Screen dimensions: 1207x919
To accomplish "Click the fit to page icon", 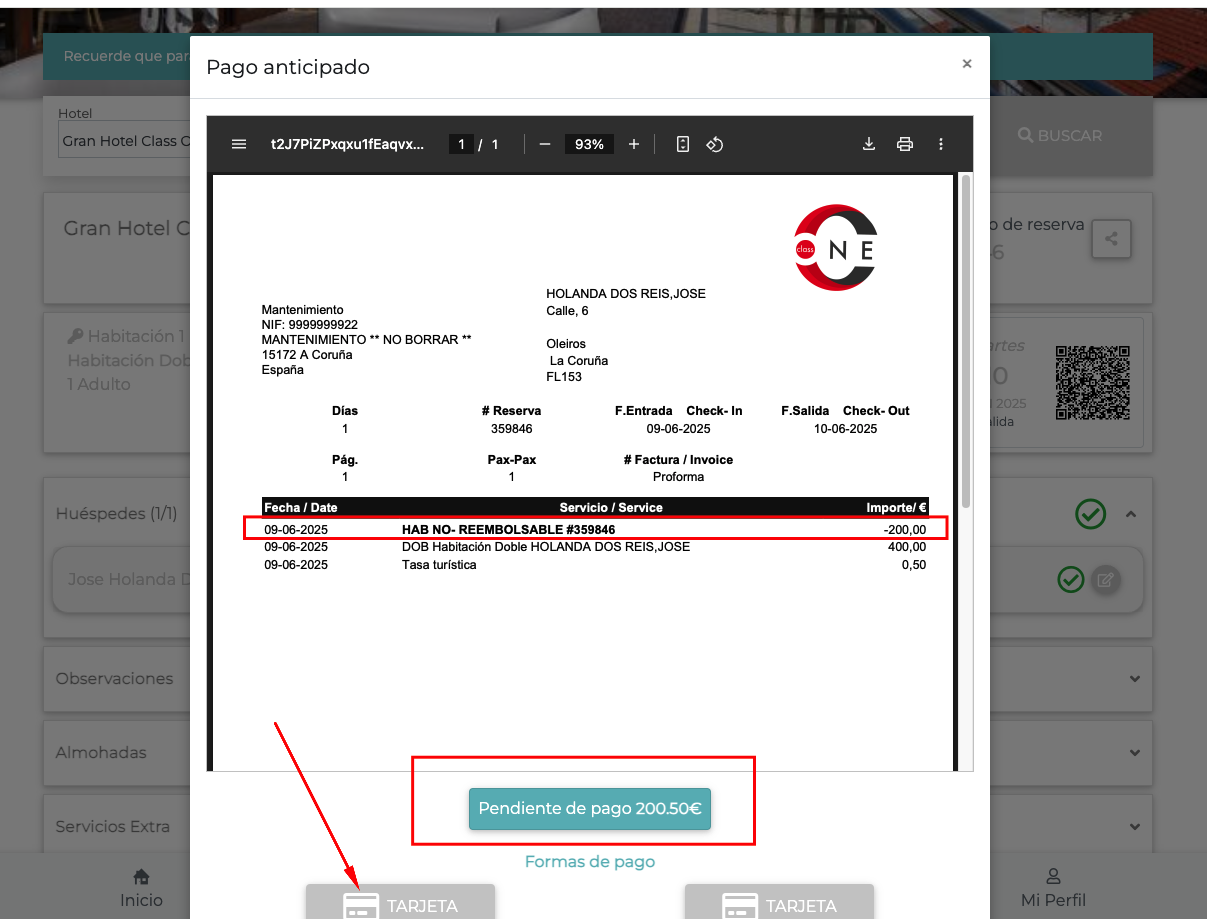I will [683, 144].
